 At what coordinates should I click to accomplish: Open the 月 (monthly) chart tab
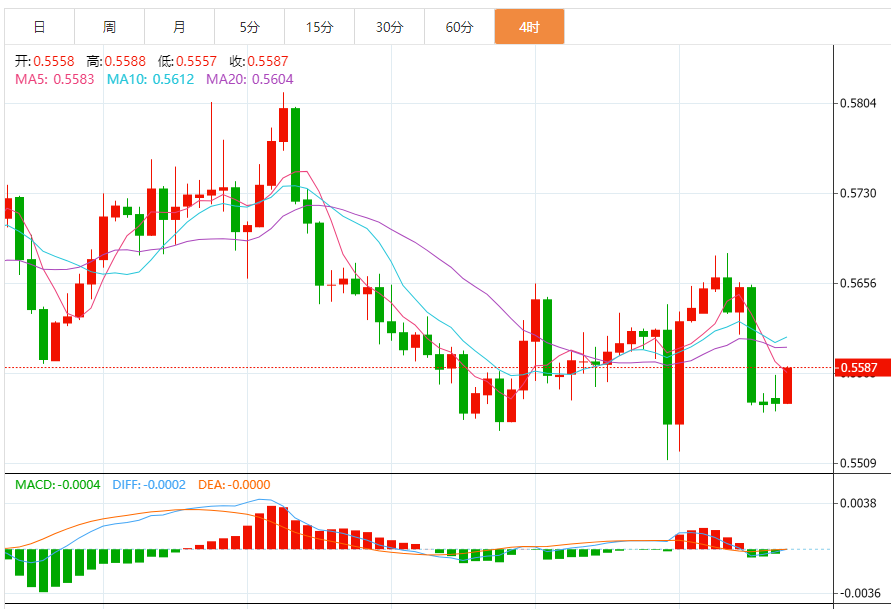point(179,27)
